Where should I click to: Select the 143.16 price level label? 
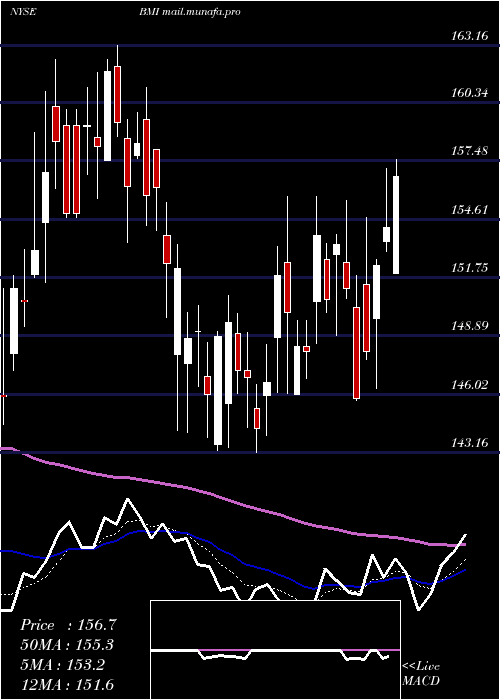click(470, 443)
